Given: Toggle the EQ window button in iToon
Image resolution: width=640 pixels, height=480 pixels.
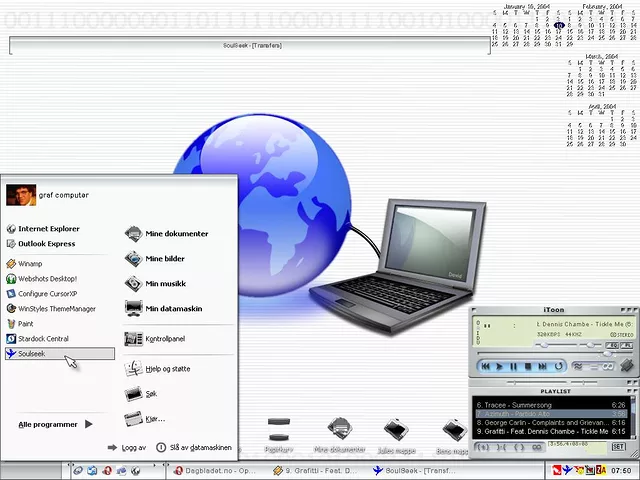Looking at the screenshot, I should pyautogui.click(x=610, y=345).
